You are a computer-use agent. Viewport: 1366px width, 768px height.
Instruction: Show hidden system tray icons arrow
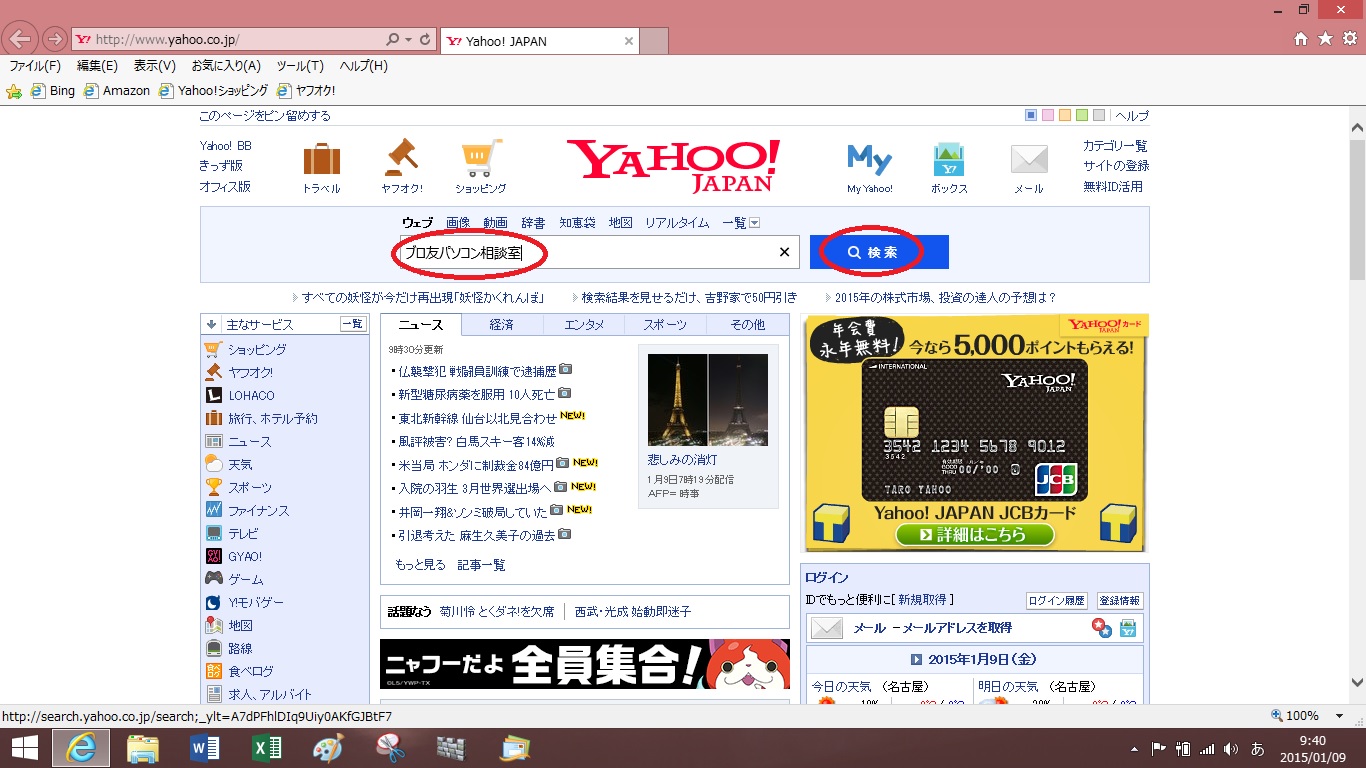coord(1134,748)
